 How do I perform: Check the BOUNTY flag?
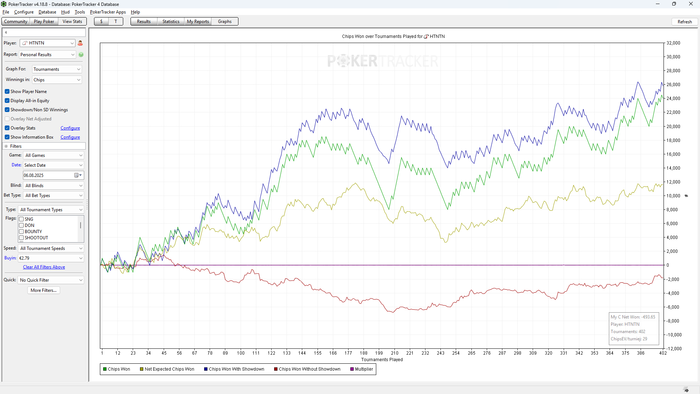21,232
